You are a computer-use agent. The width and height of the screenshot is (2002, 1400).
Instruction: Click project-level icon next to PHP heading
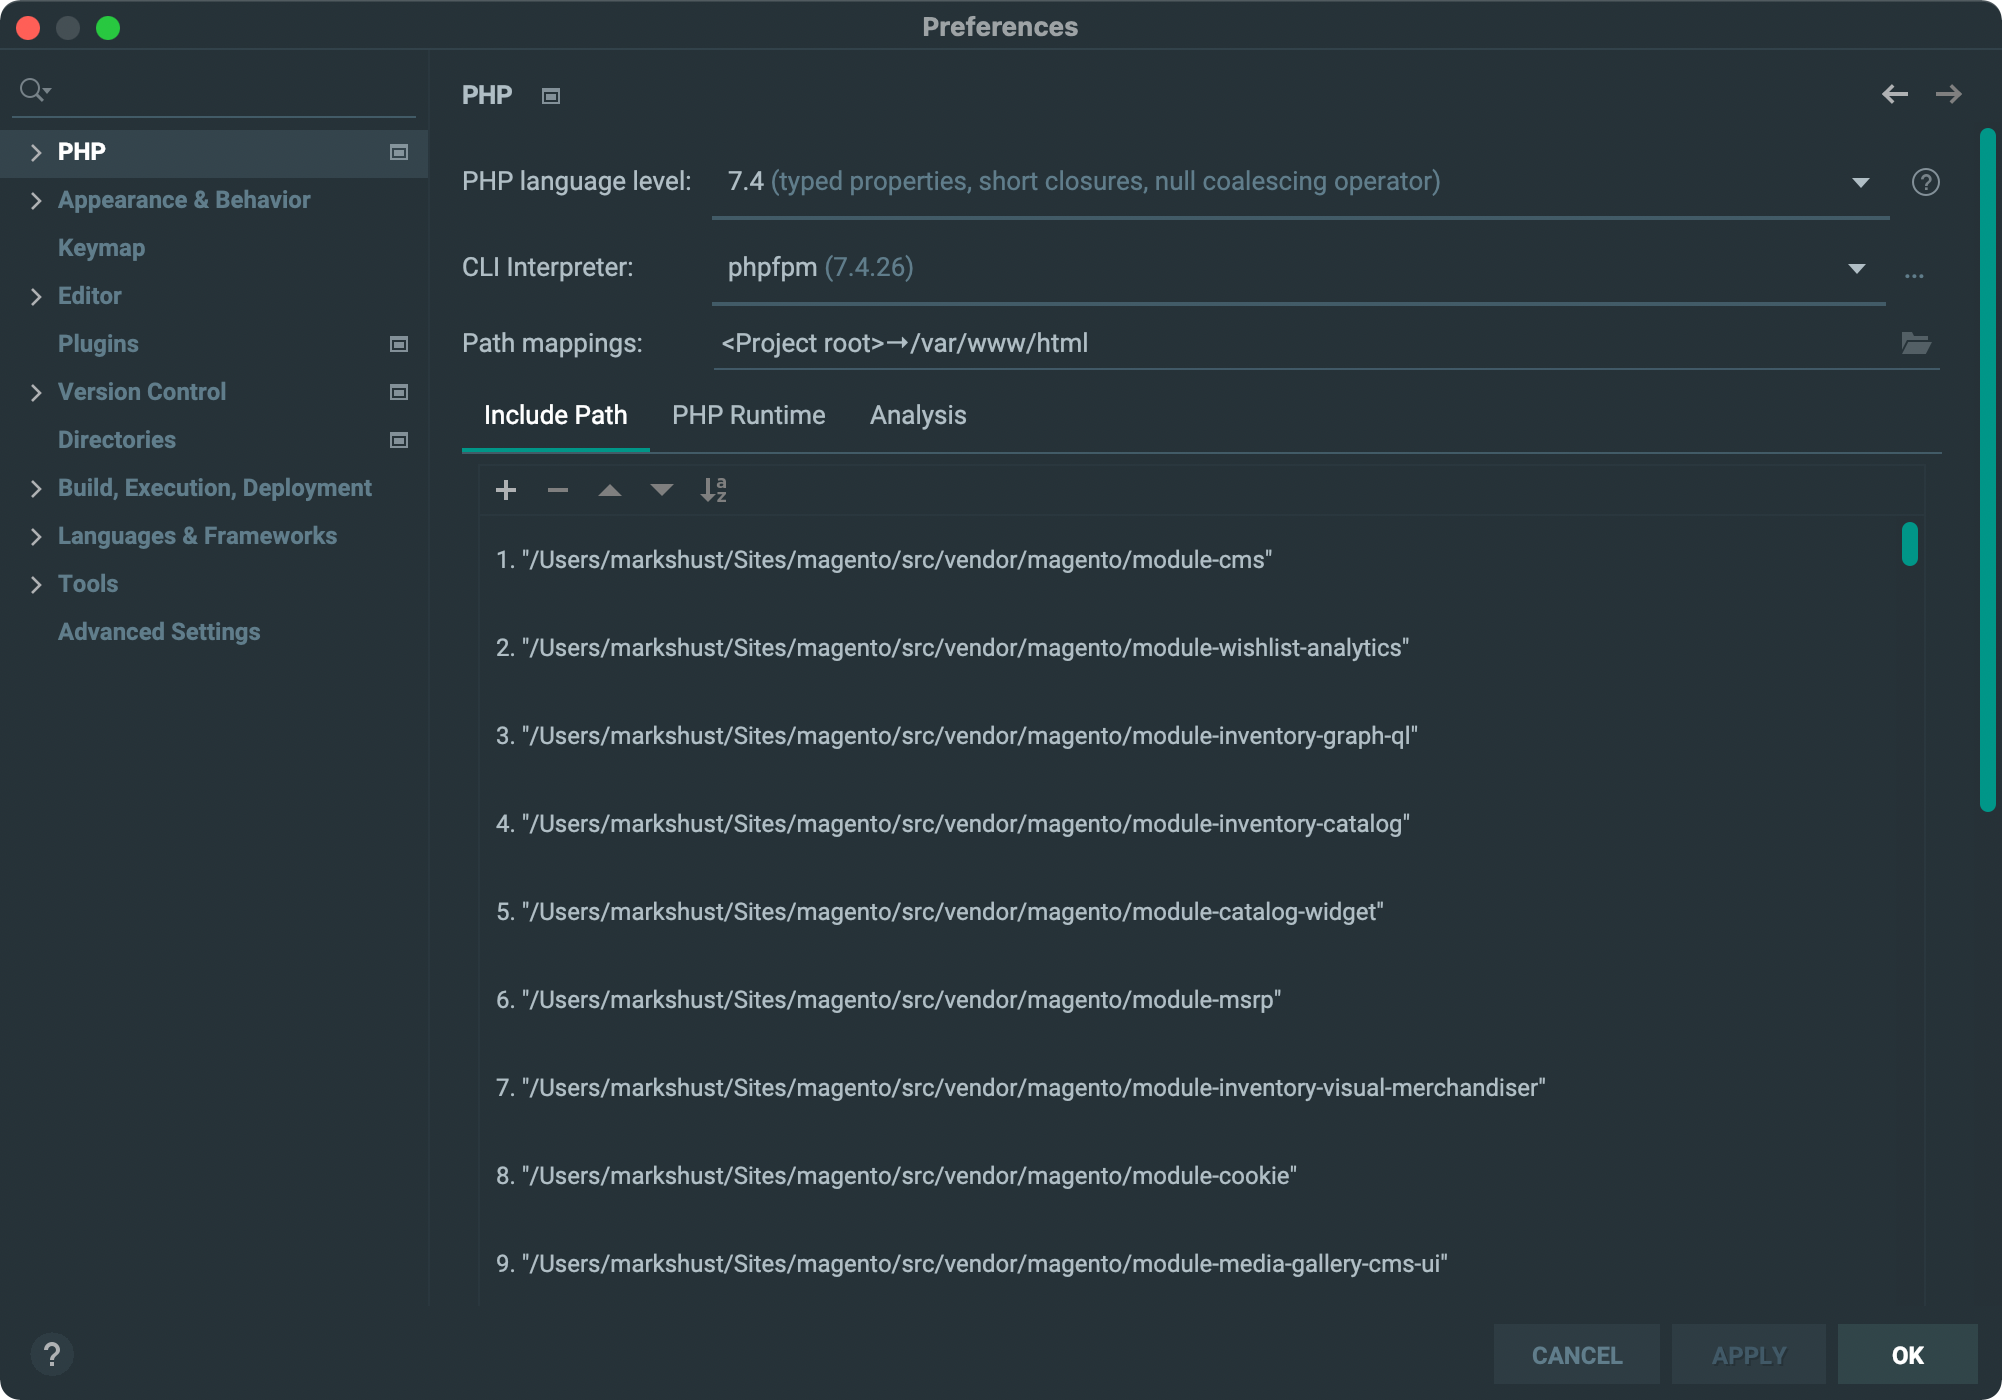click(x=551, y=96)
